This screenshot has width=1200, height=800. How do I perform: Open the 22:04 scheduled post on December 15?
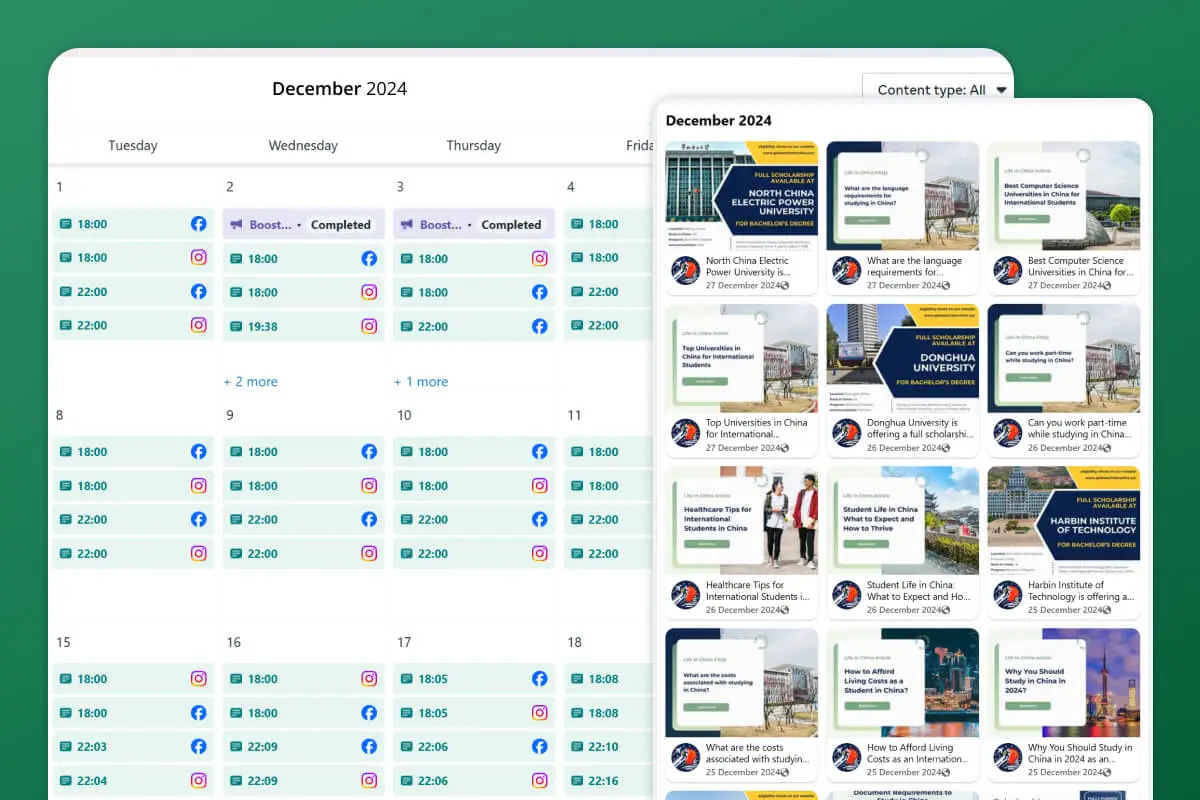133,780
